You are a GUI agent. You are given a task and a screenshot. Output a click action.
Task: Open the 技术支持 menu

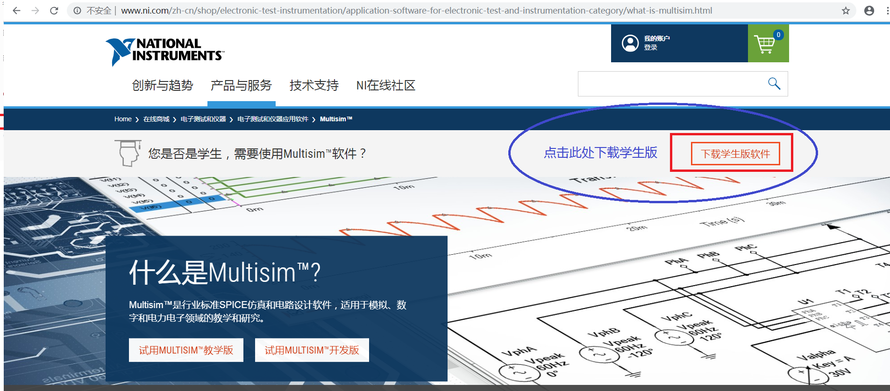[x=314, y=86]
